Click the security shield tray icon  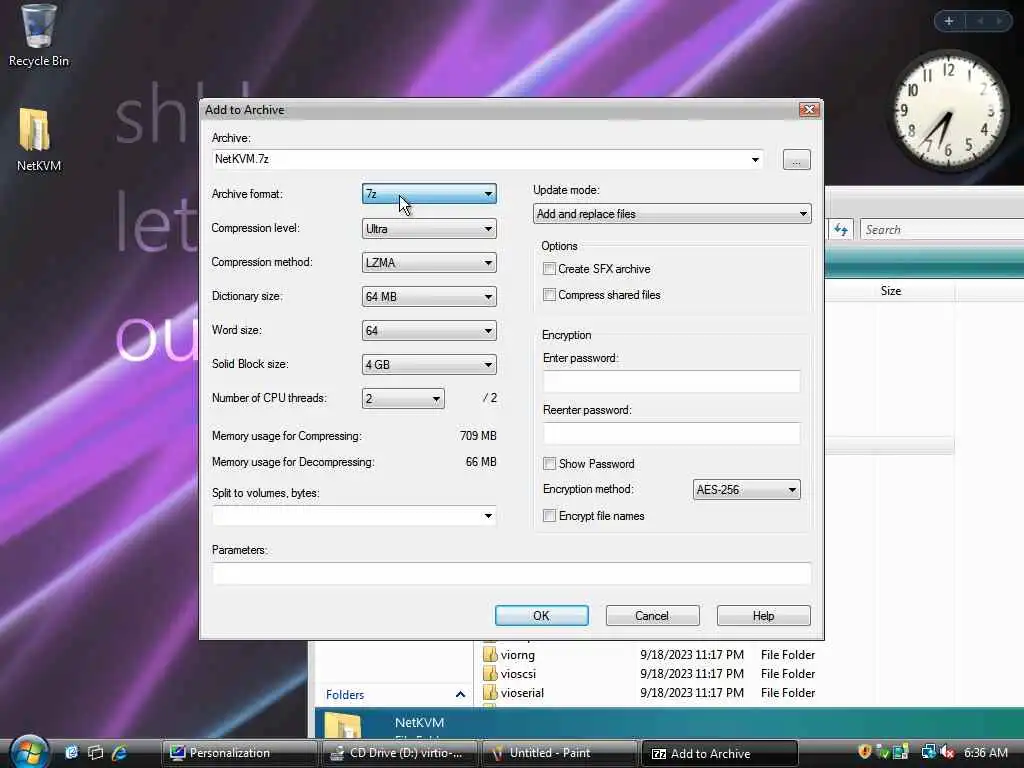(x=865, y=752)
